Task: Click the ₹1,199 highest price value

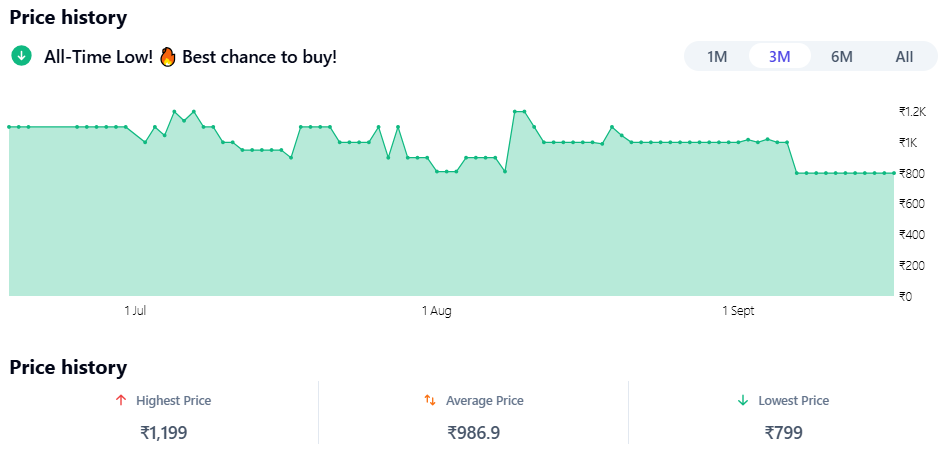Action: pyautogui.click(x=164, y=433)
